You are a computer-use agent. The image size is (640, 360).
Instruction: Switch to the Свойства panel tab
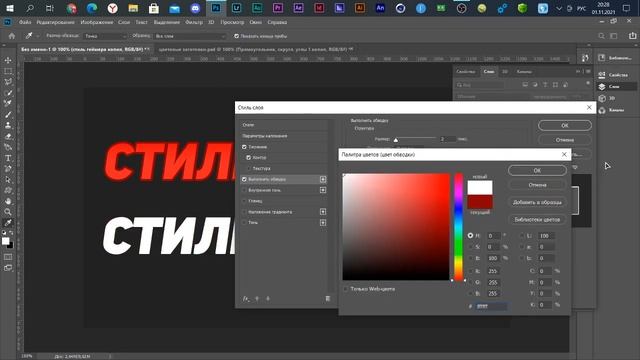click(x=466, y=71)
